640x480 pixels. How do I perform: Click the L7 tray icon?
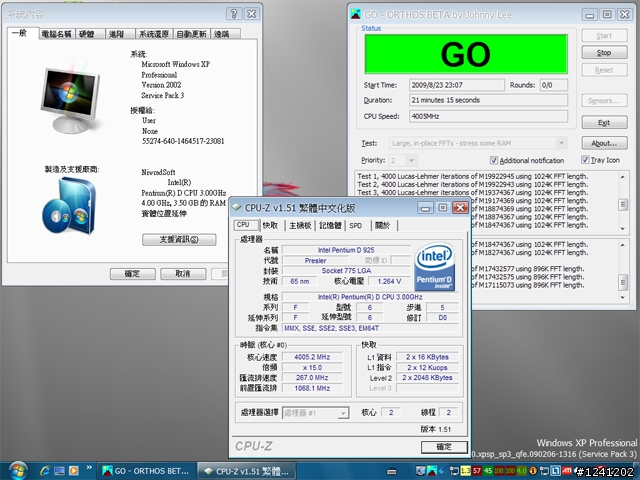point(555,471)
